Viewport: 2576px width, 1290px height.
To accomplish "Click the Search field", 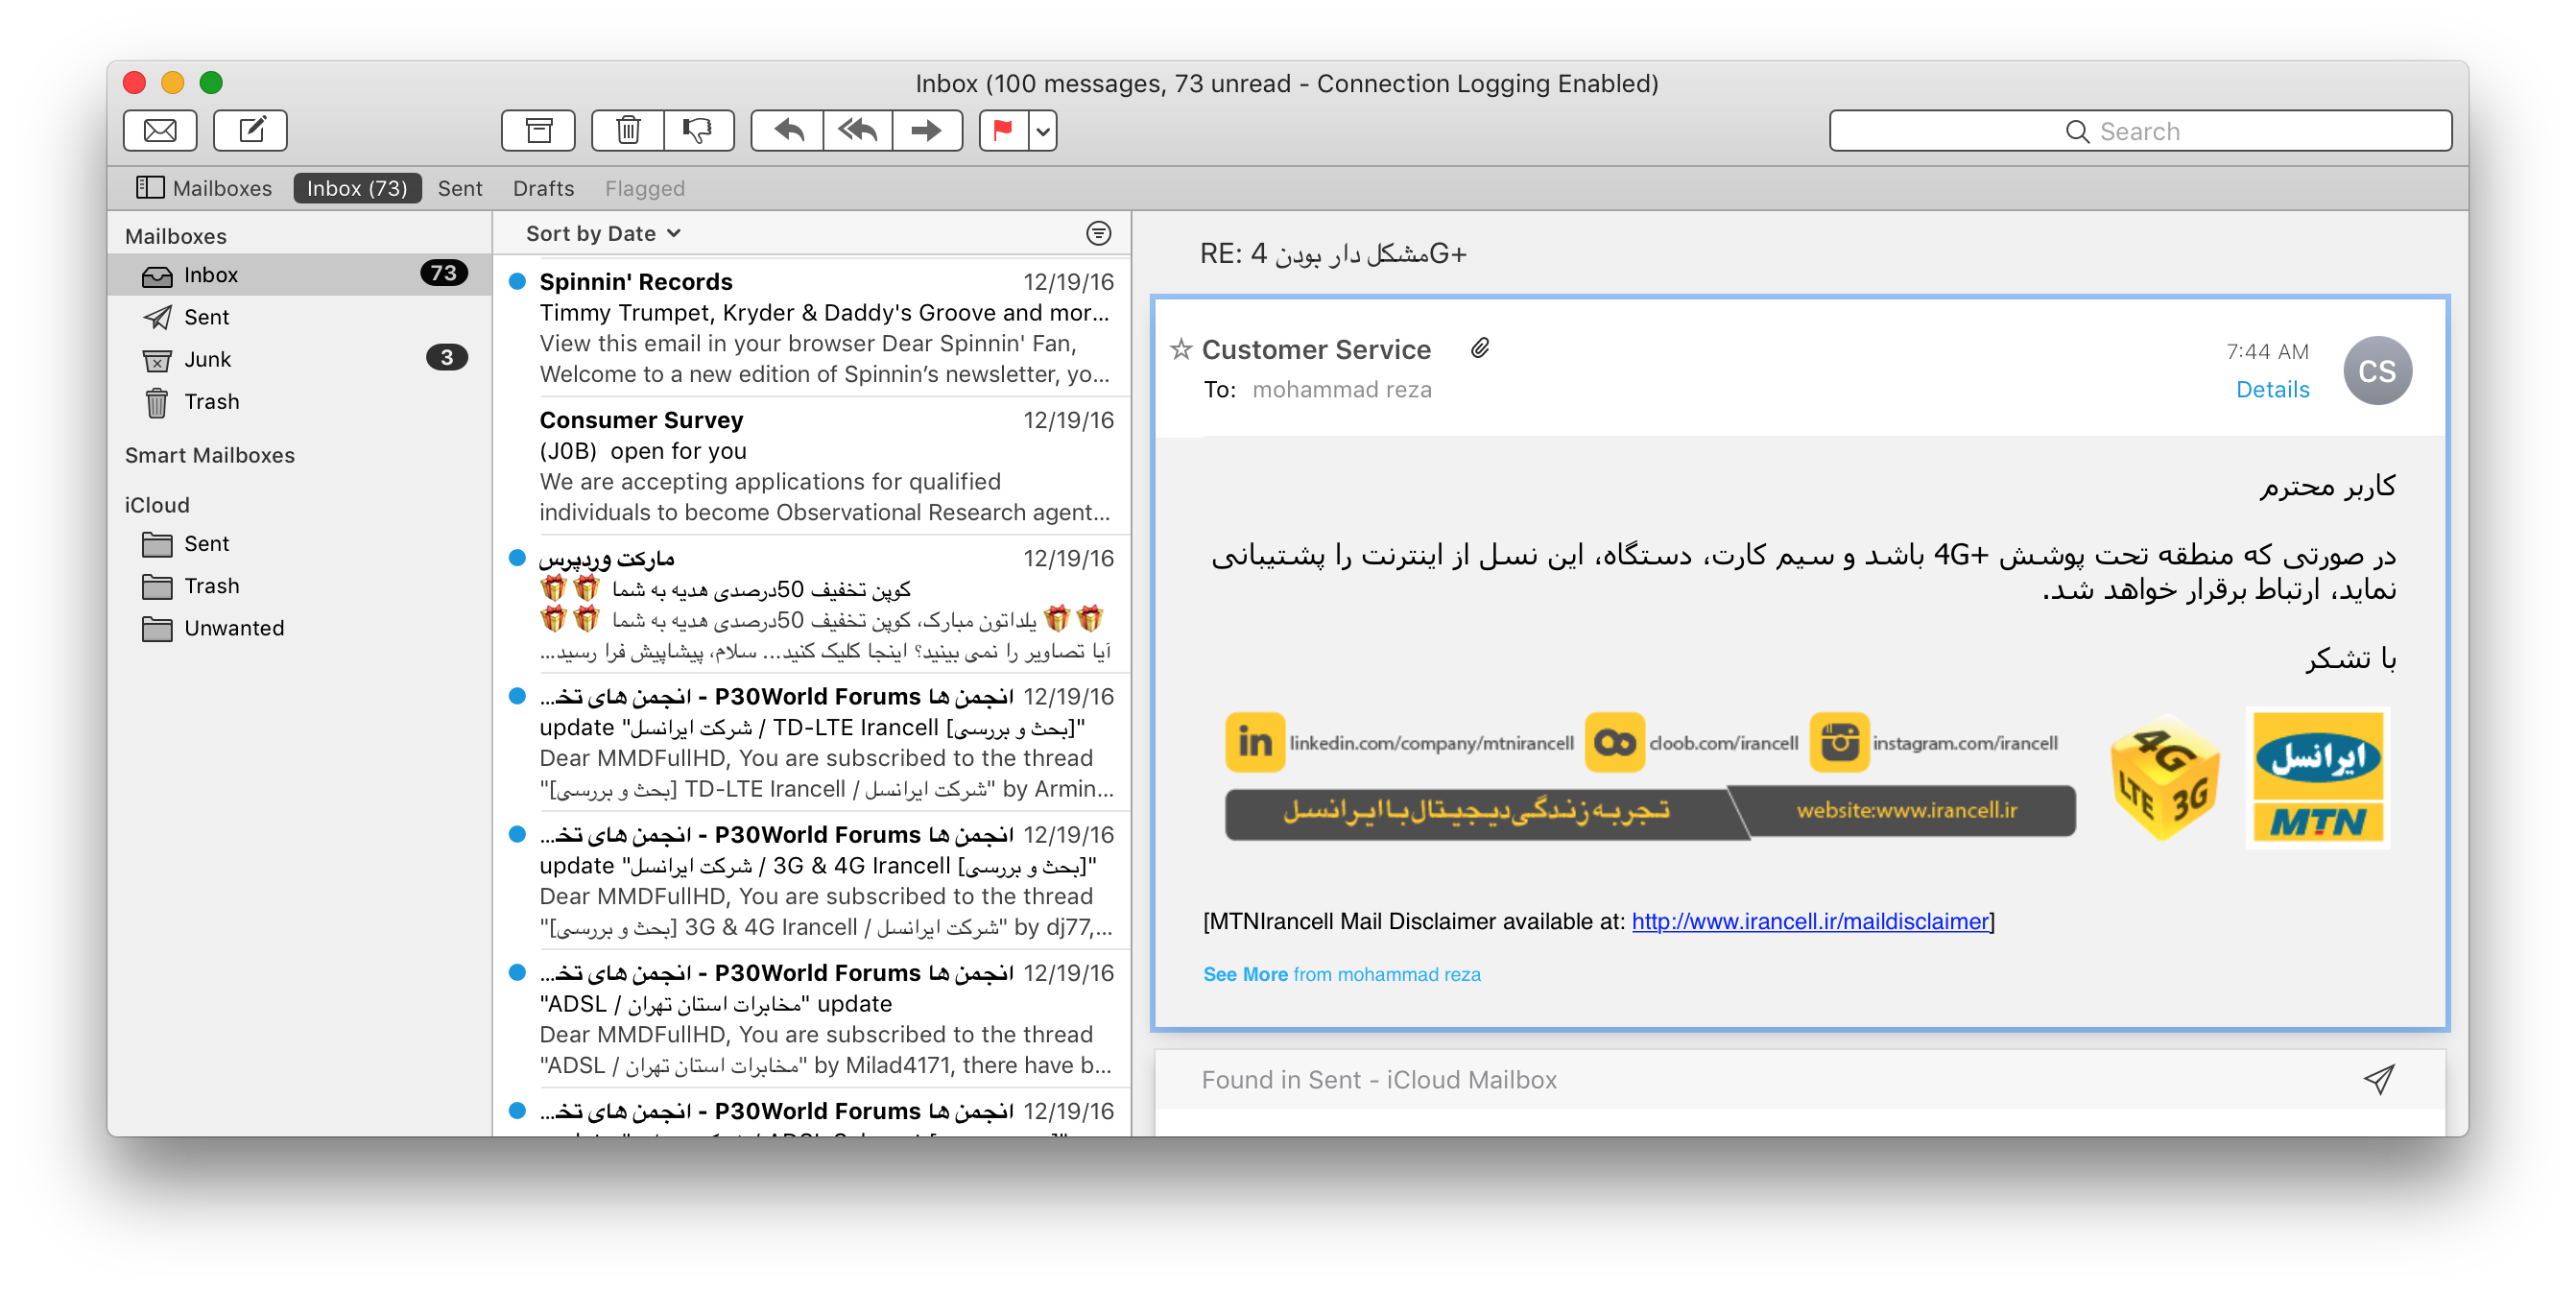I will 2140,131.
